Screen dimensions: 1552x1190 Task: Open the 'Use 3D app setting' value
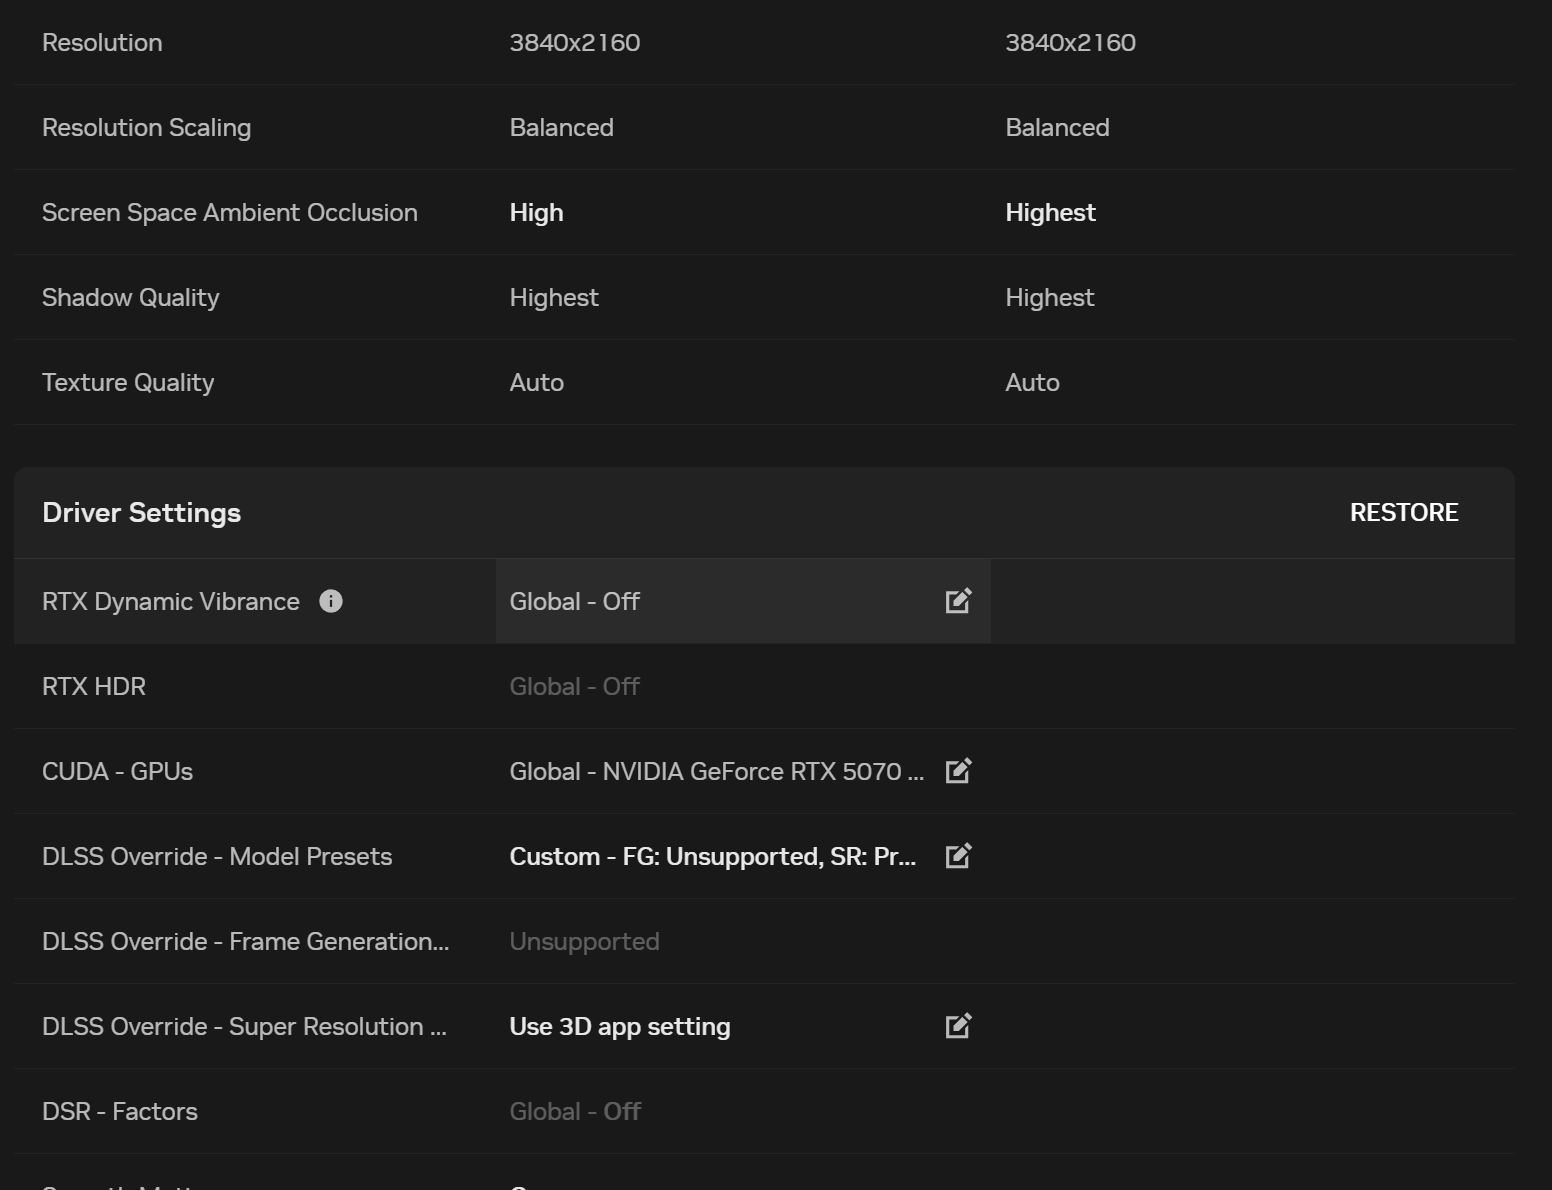(x=620, y=1027)
